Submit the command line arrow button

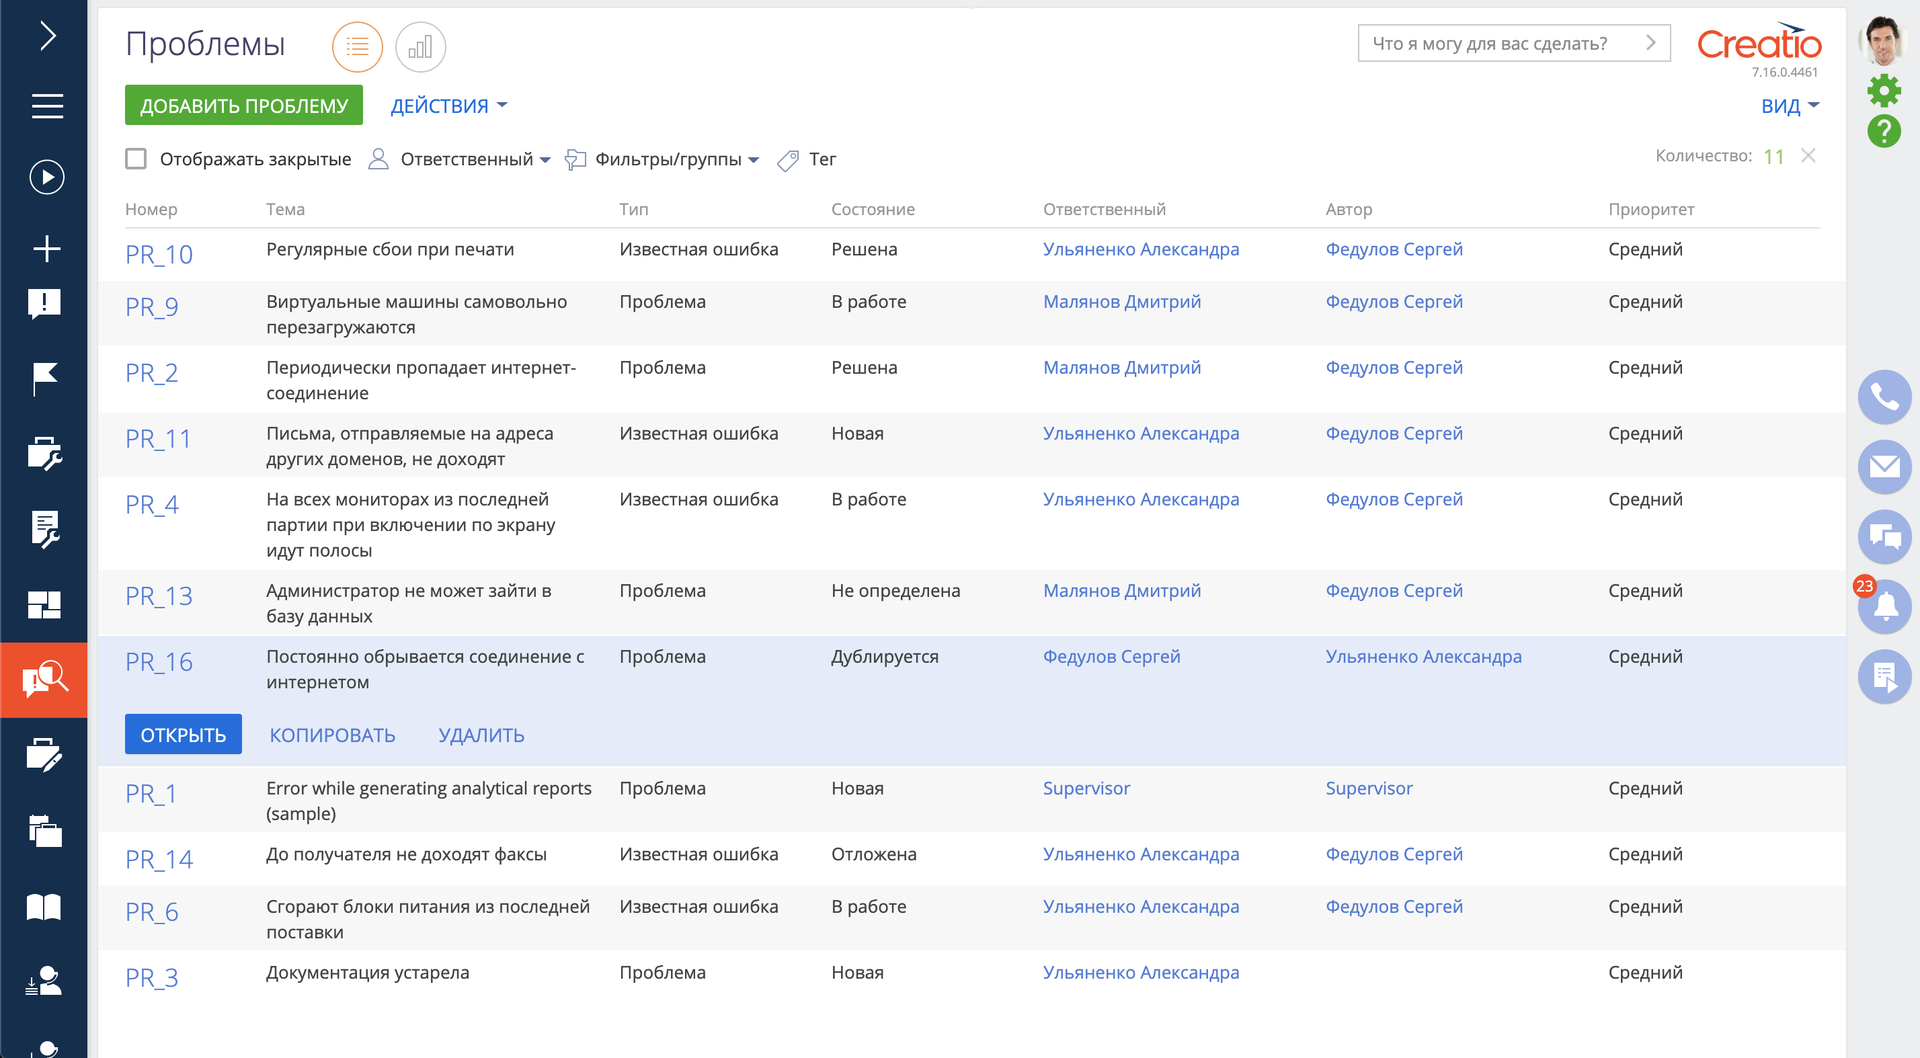[1651, 43]
